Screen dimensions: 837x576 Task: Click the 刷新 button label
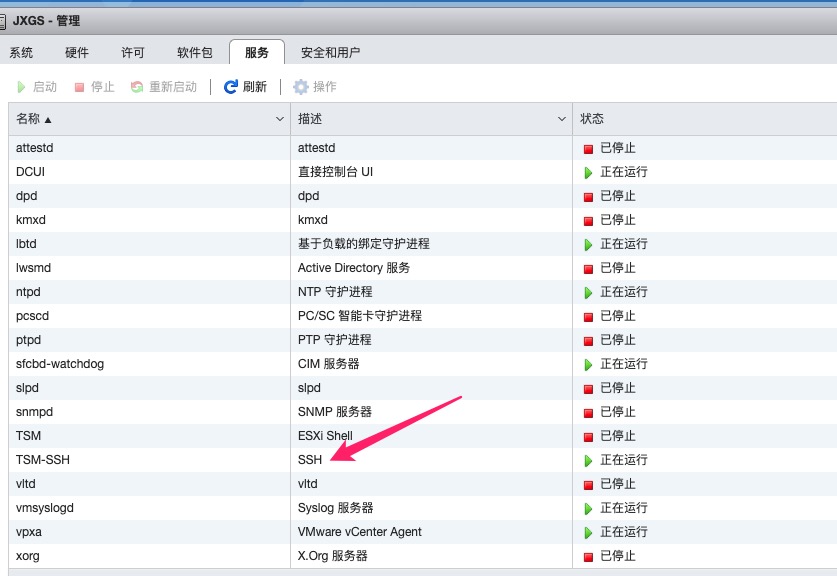click(255, 86)
